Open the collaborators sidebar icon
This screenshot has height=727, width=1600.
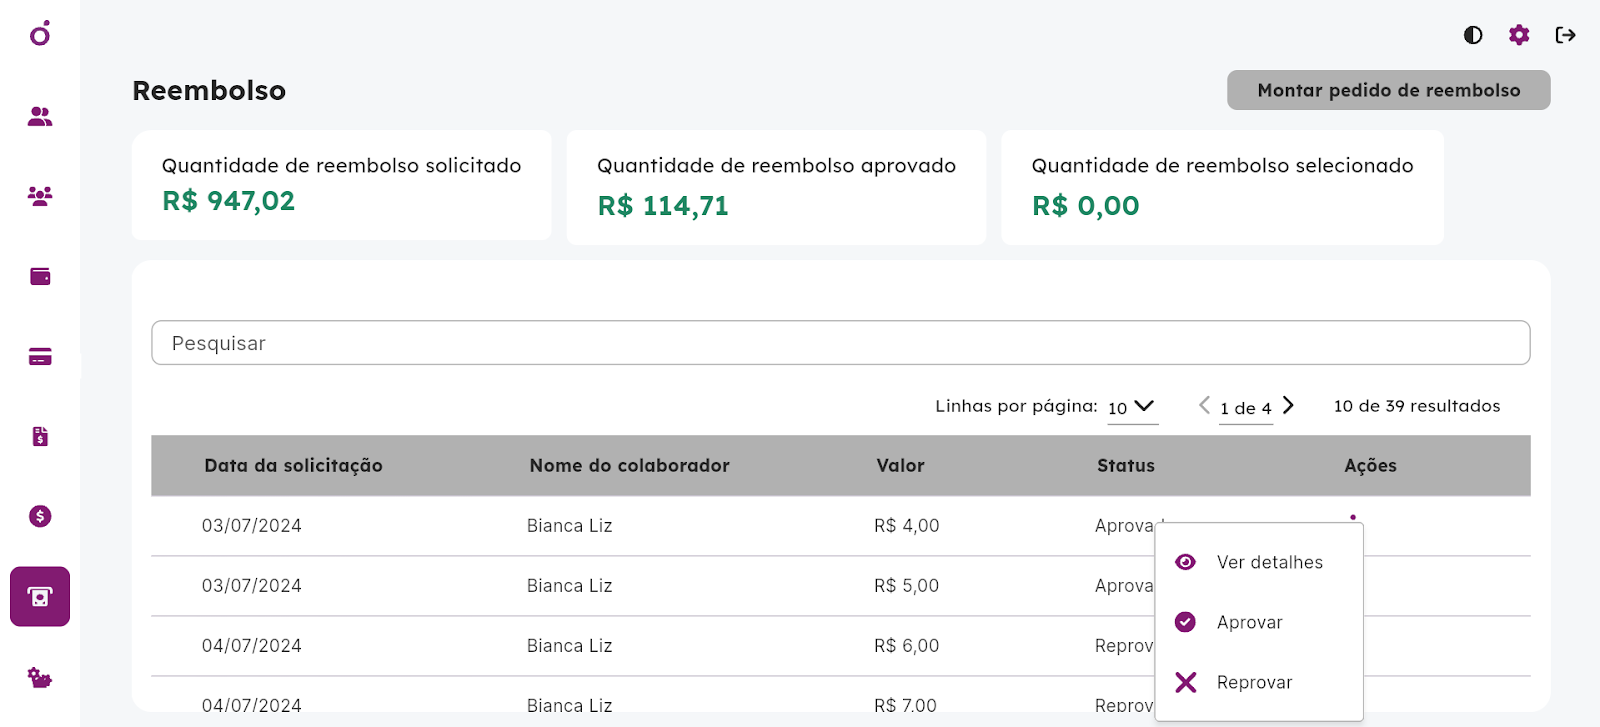click(x=40, y=117)
